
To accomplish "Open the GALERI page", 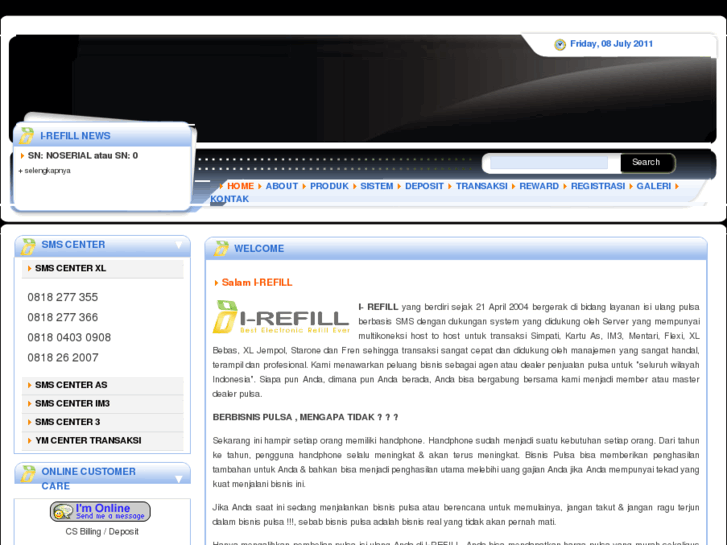I will [653, 186].
